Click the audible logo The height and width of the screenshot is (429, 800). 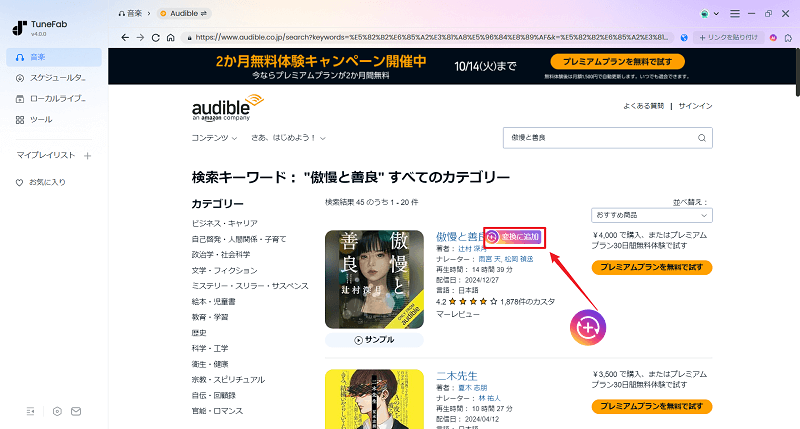pos(228,107)
